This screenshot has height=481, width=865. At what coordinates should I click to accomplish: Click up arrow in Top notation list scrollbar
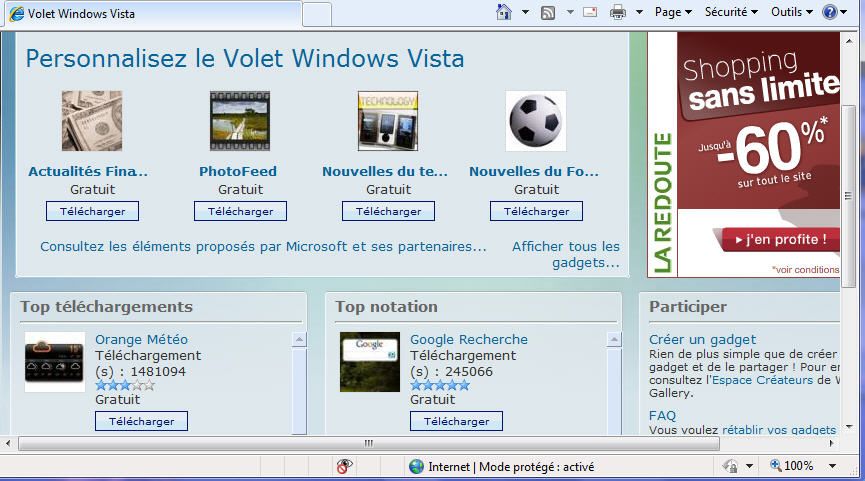click(x=614, y=339)
